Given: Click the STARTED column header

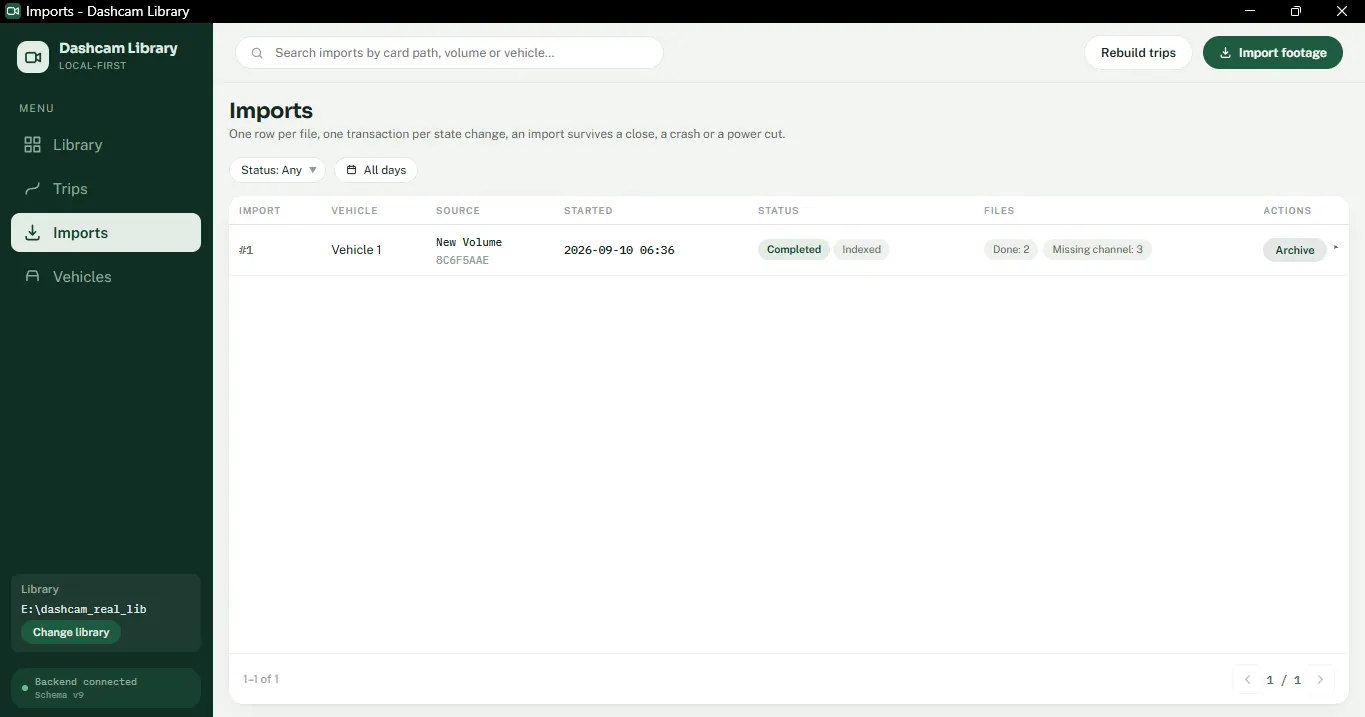Looking at the screenshot, I should click(588, 211).
